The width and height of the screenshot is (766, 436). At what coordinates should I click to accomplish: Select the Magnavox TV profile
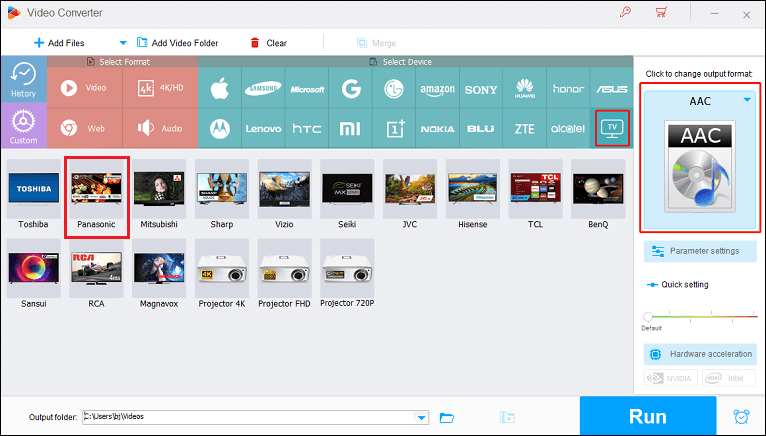[159, 275]
